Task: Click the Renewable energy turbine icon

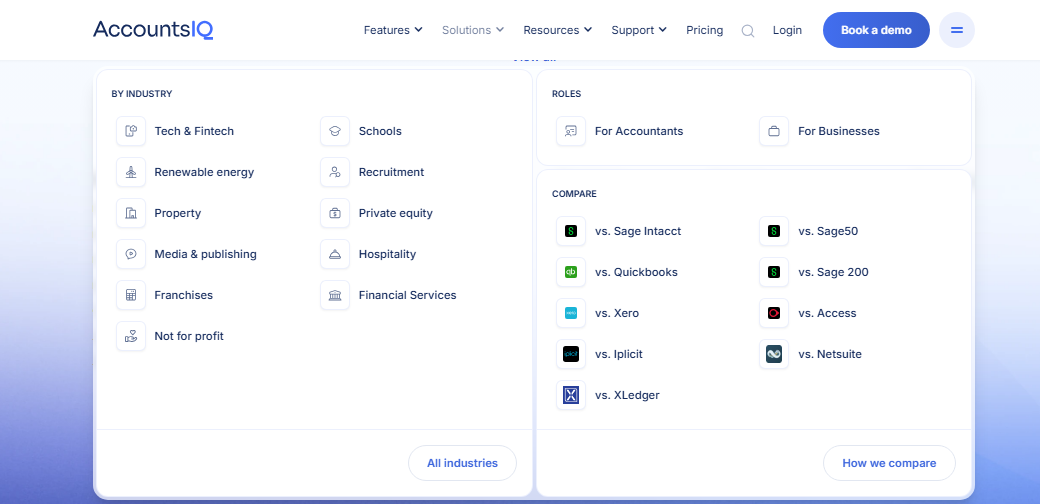Action: [131, 172]
